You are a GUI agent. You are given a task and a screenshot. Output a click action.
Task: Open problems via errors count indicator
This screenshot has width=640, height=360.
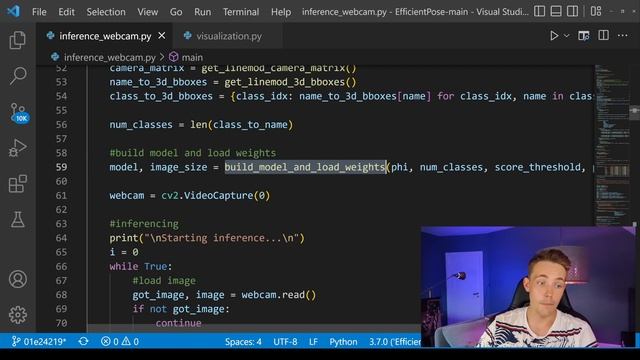coord(109,341)
